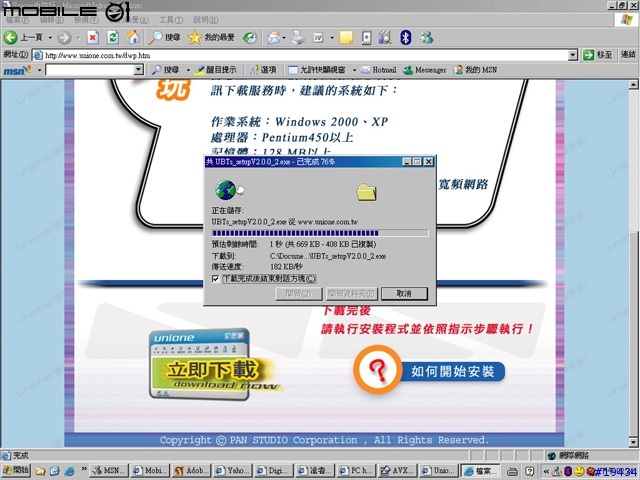
Task: Open the yellow note Discuss icon
Action: pos(346,38)
